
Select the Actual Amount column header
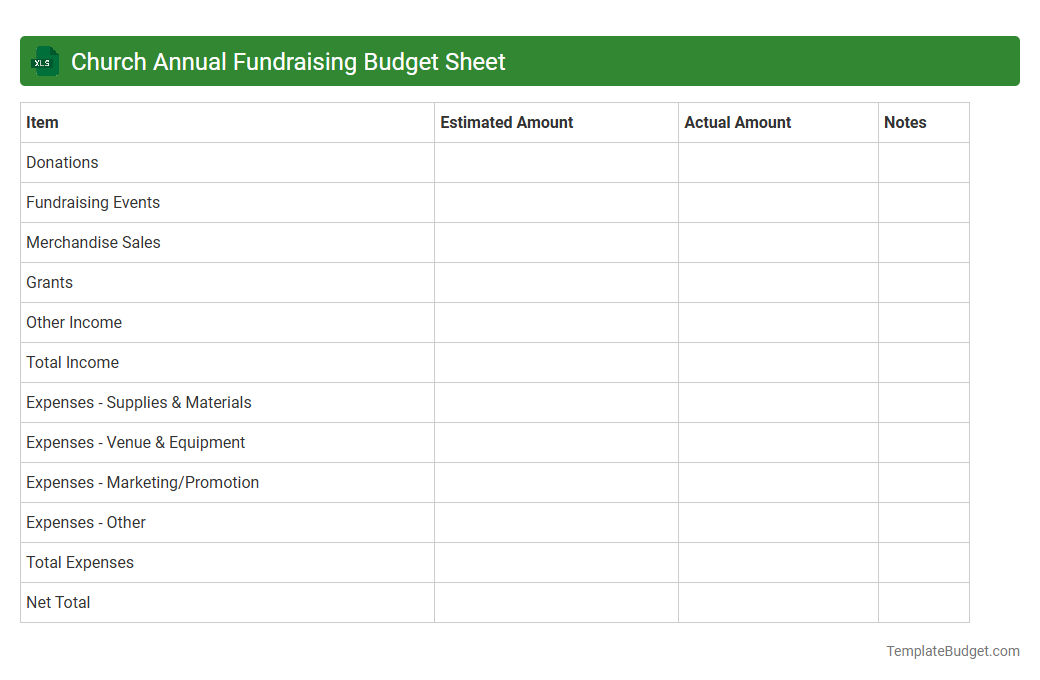point(738,122)
